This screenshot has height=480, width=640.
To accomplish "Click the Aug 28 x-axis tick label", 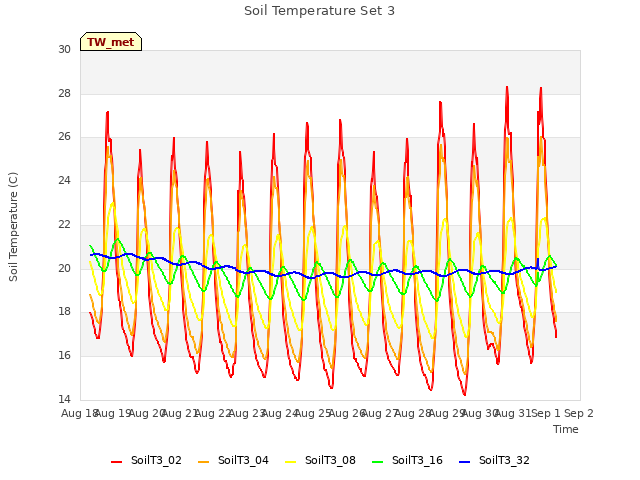I will [x=412, y=414].
